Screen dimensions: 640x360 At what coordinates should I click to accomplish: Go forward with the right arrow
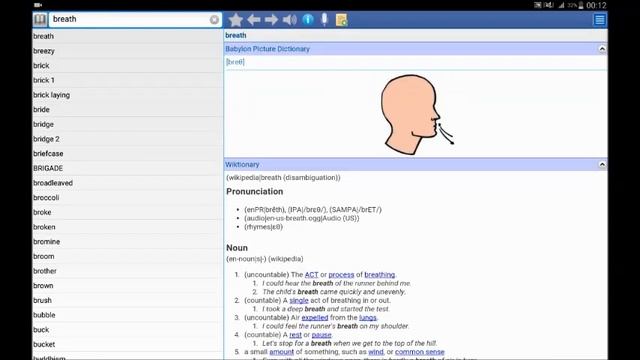271,20
